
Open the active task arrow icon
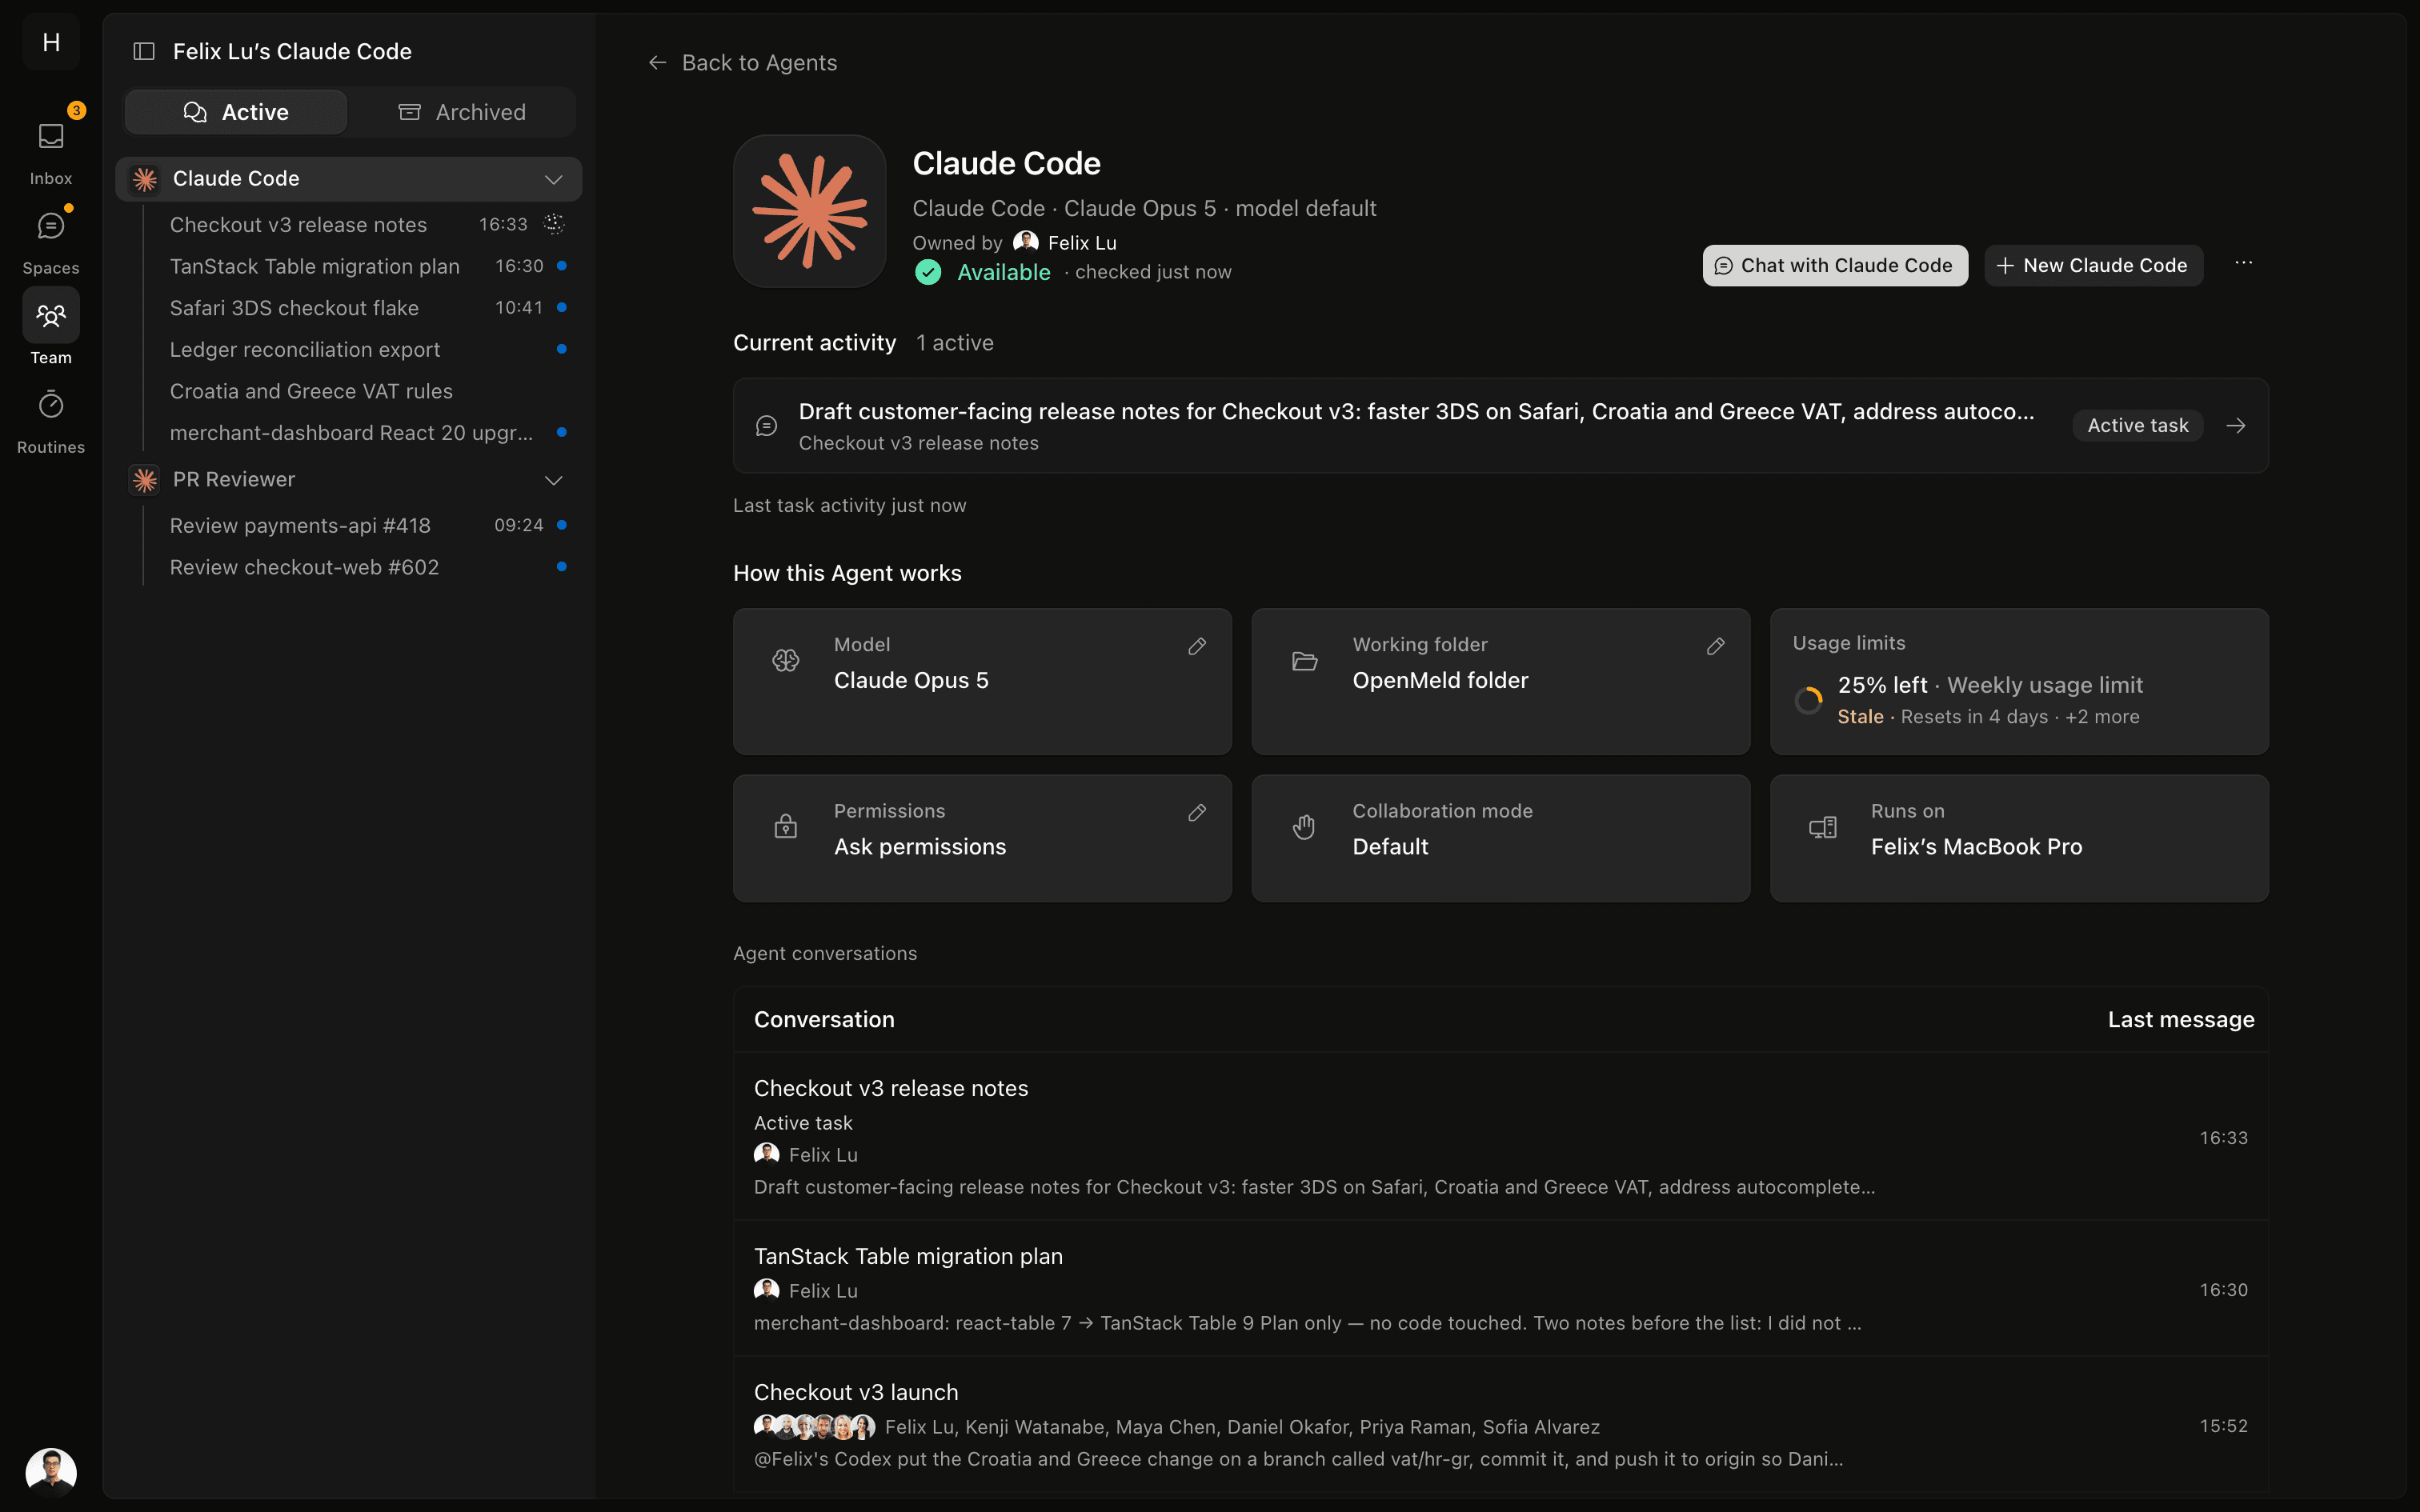2237,426
